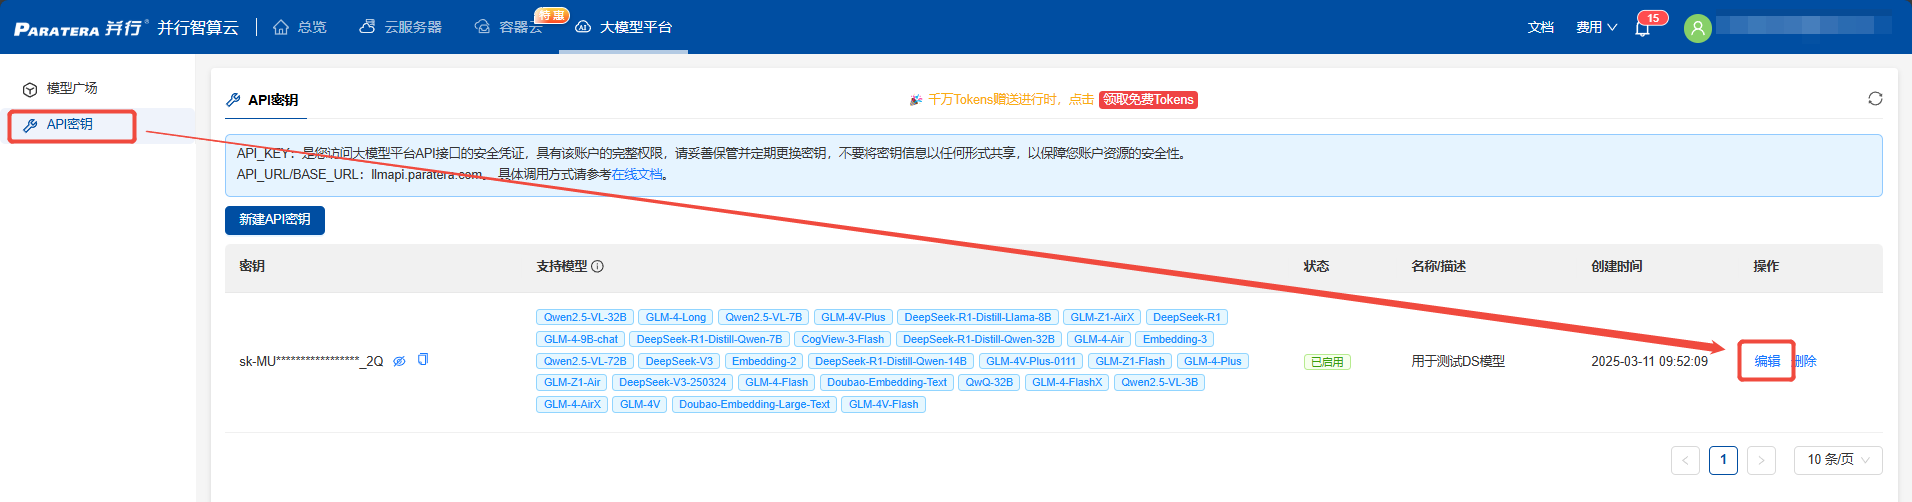Click the GLM-4-Plus model tag
The width and height of the screenshot is (1912, 502).
click(x=1213, y=362)
